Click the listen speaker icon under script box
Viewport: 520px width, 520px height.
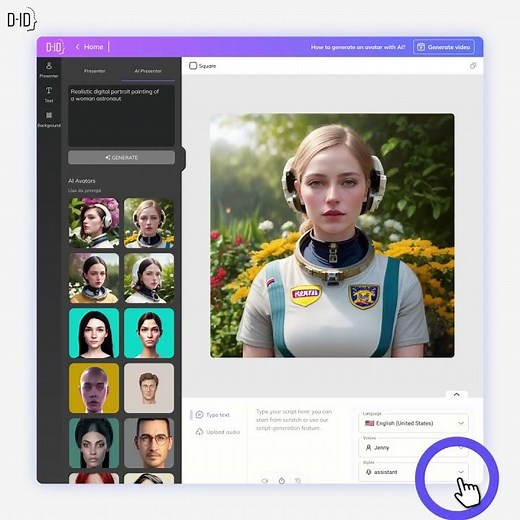(265, 481)
